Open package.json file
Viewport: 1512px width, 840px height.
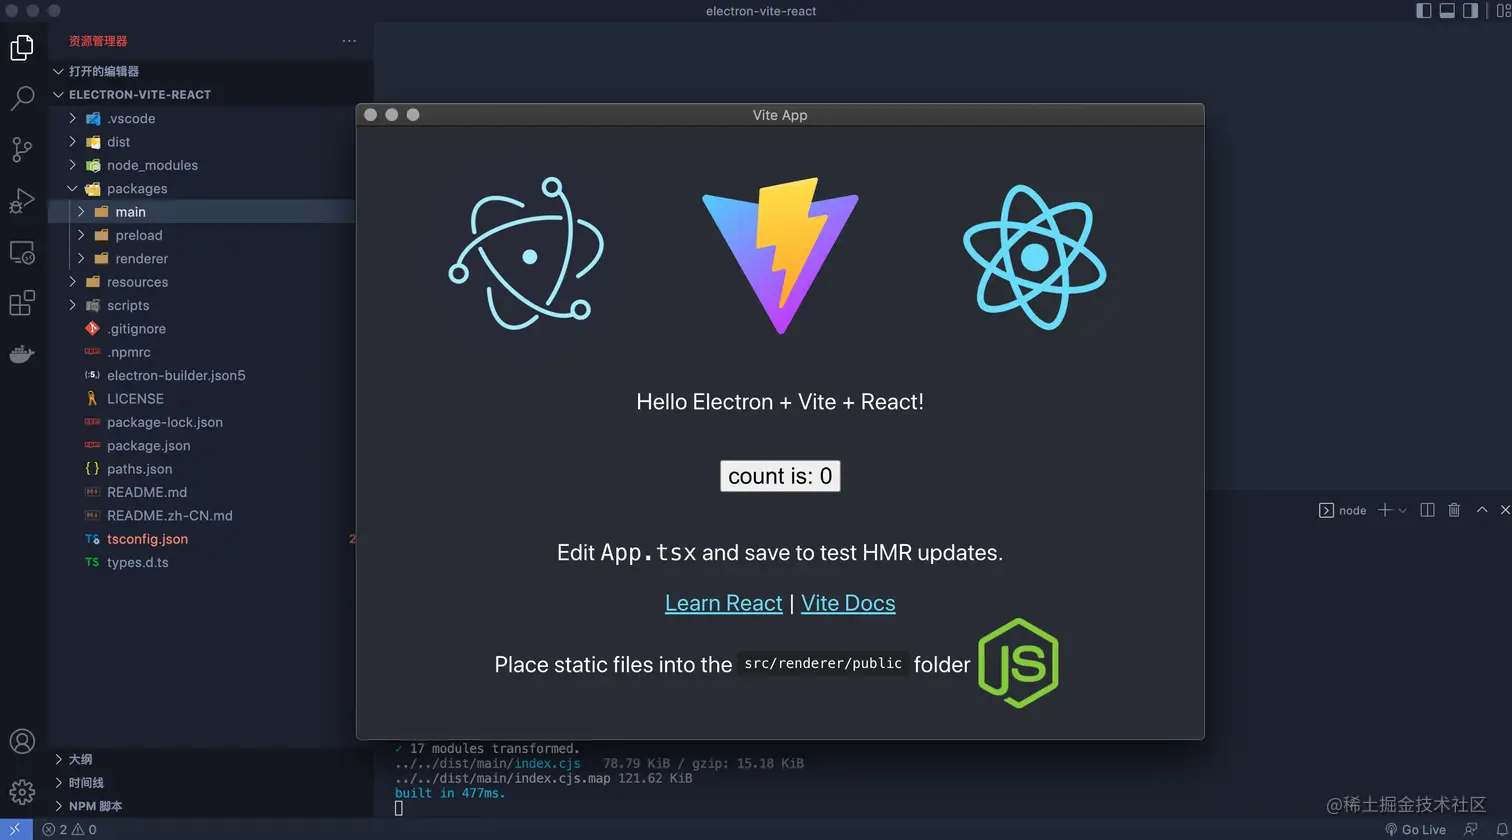(x=202, y=445)
